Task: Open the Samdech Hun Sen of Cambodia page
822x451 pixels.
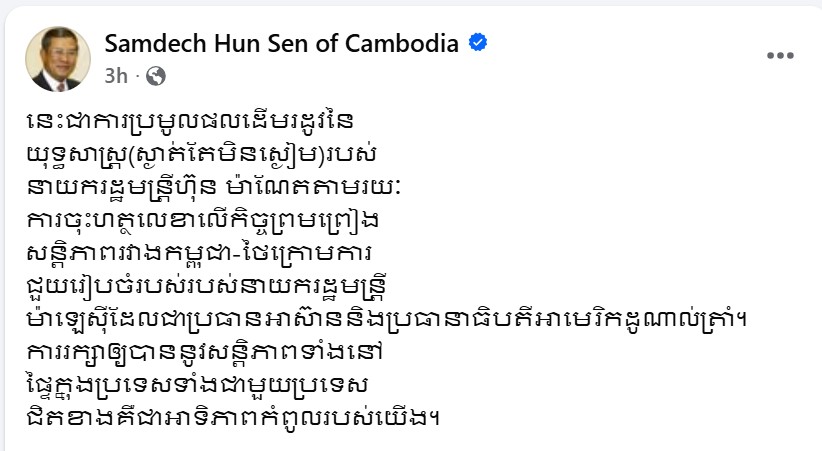Action: click(x=281, y=43)
